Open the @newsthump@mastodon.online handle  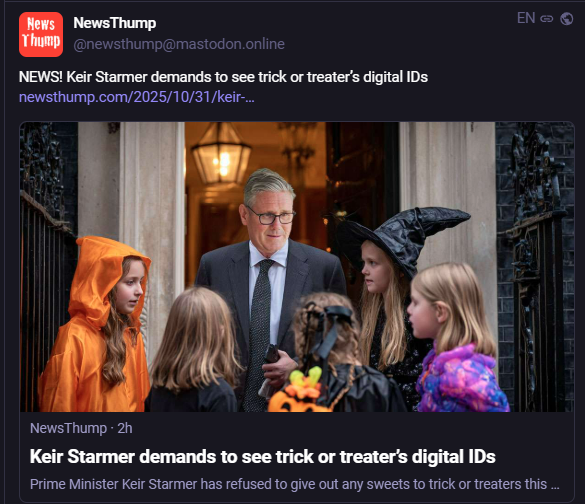coord(179,44)
